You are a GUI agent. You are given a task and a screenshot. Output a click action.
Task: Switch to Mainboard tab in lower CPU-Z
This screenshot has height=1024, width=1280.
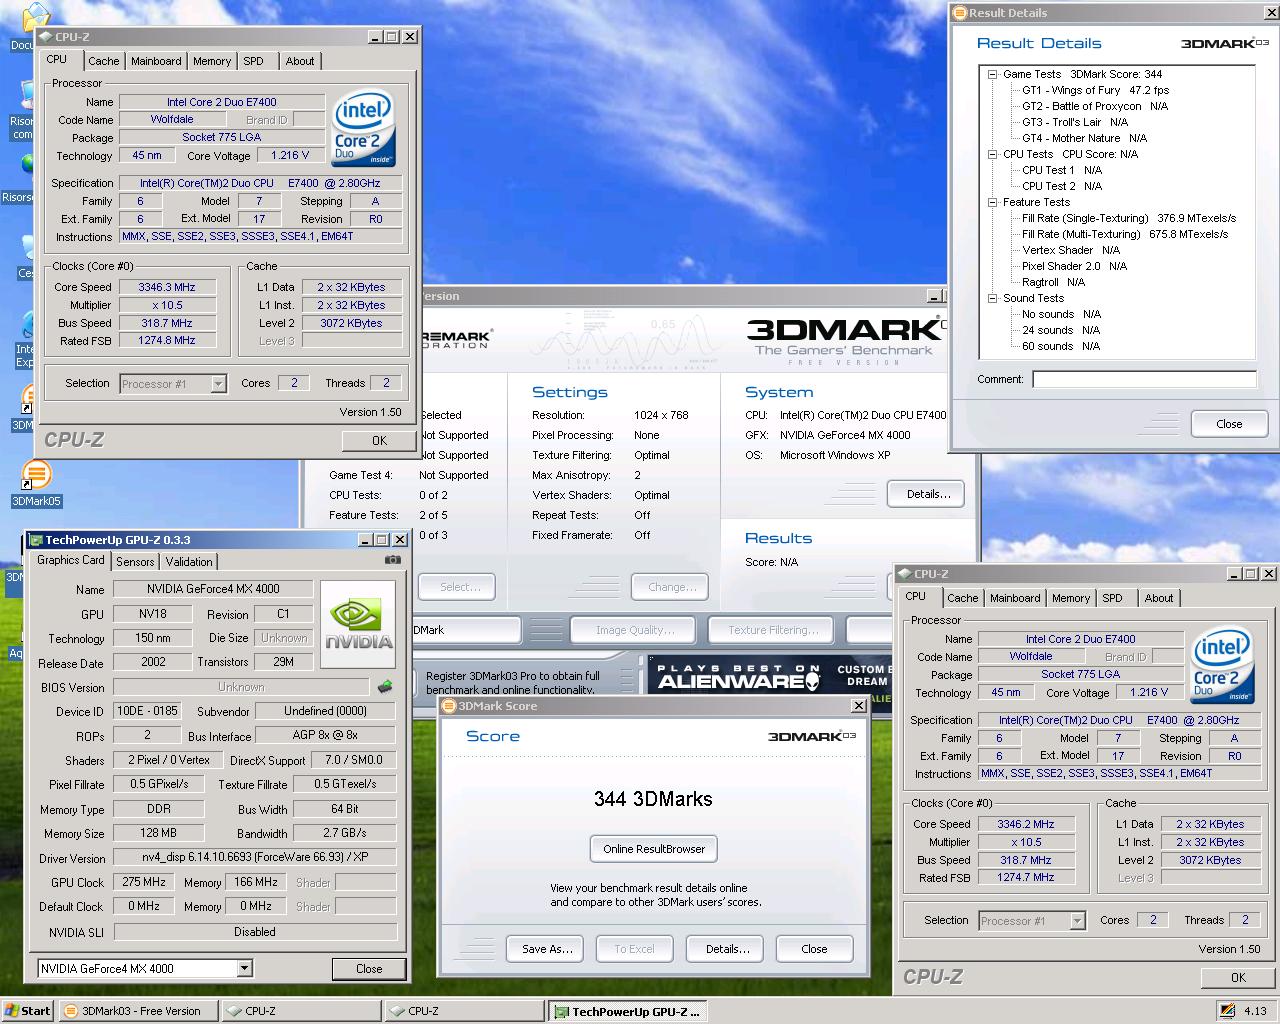click(x=1015, y=598)
